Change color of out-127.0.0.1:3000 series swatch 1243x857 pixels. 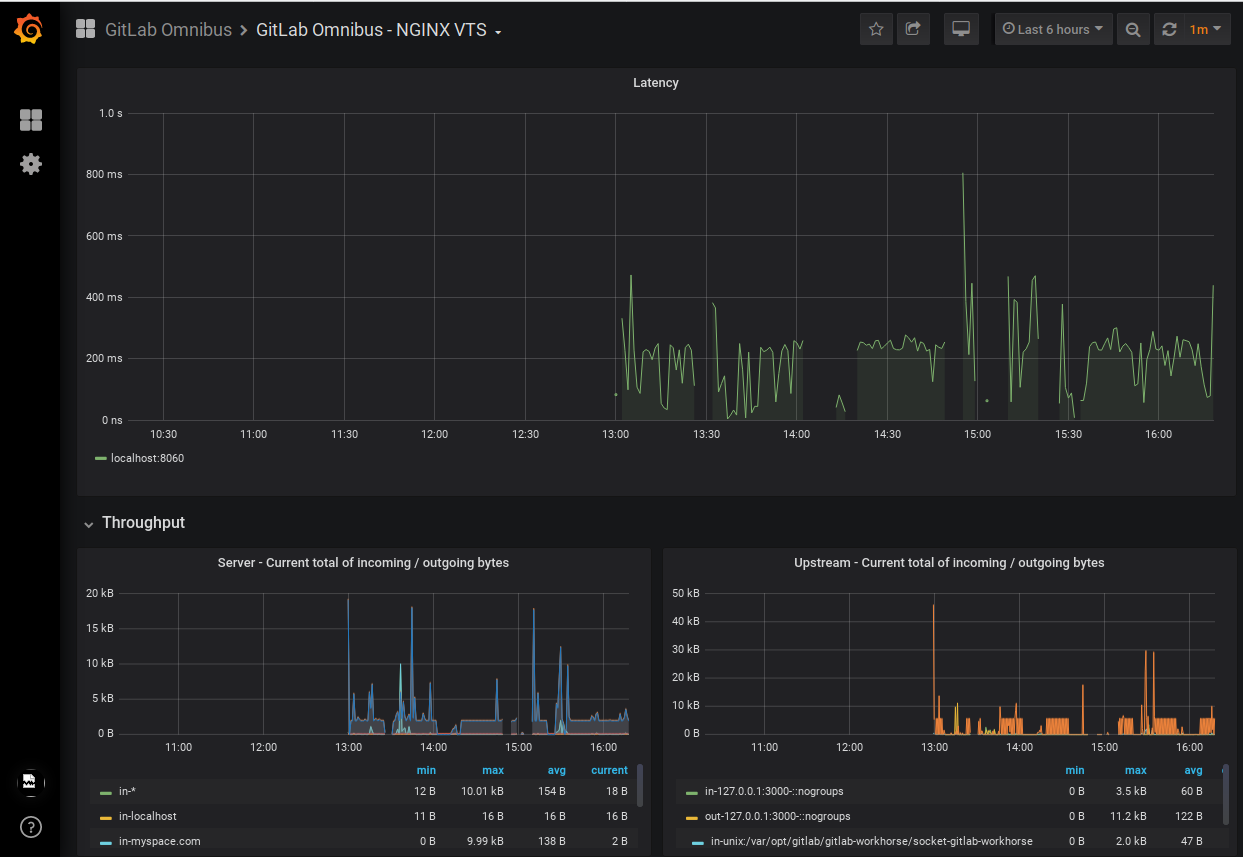pyautogui.click(x=692, y=817)
